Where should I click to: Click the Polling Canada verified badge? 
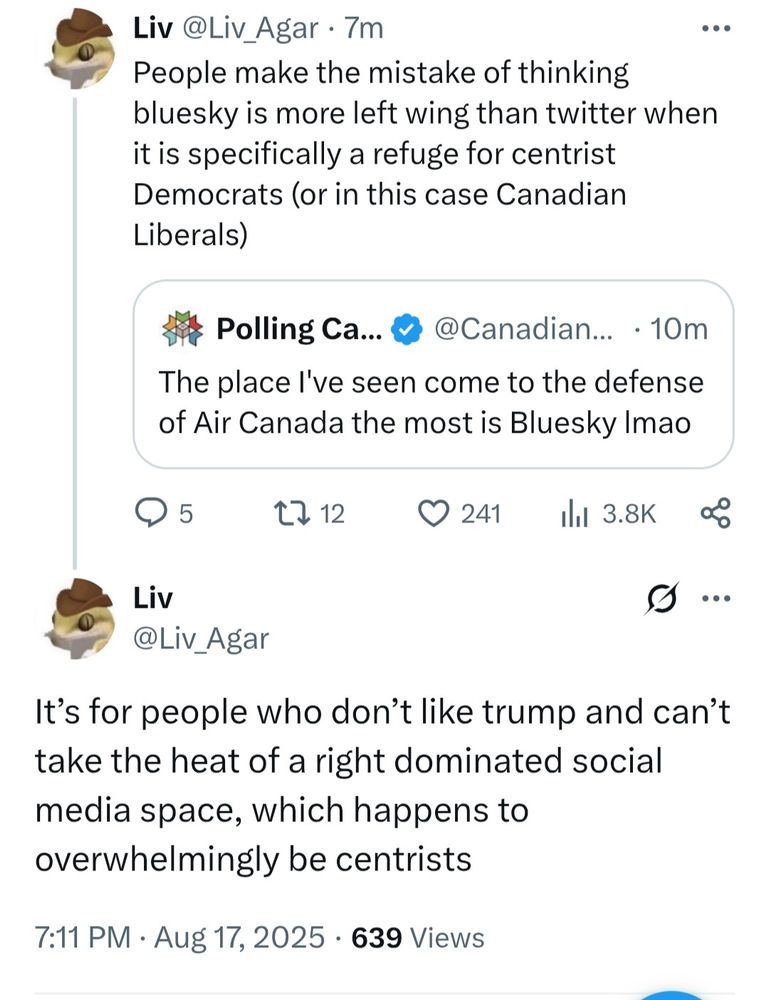point(404,328)
